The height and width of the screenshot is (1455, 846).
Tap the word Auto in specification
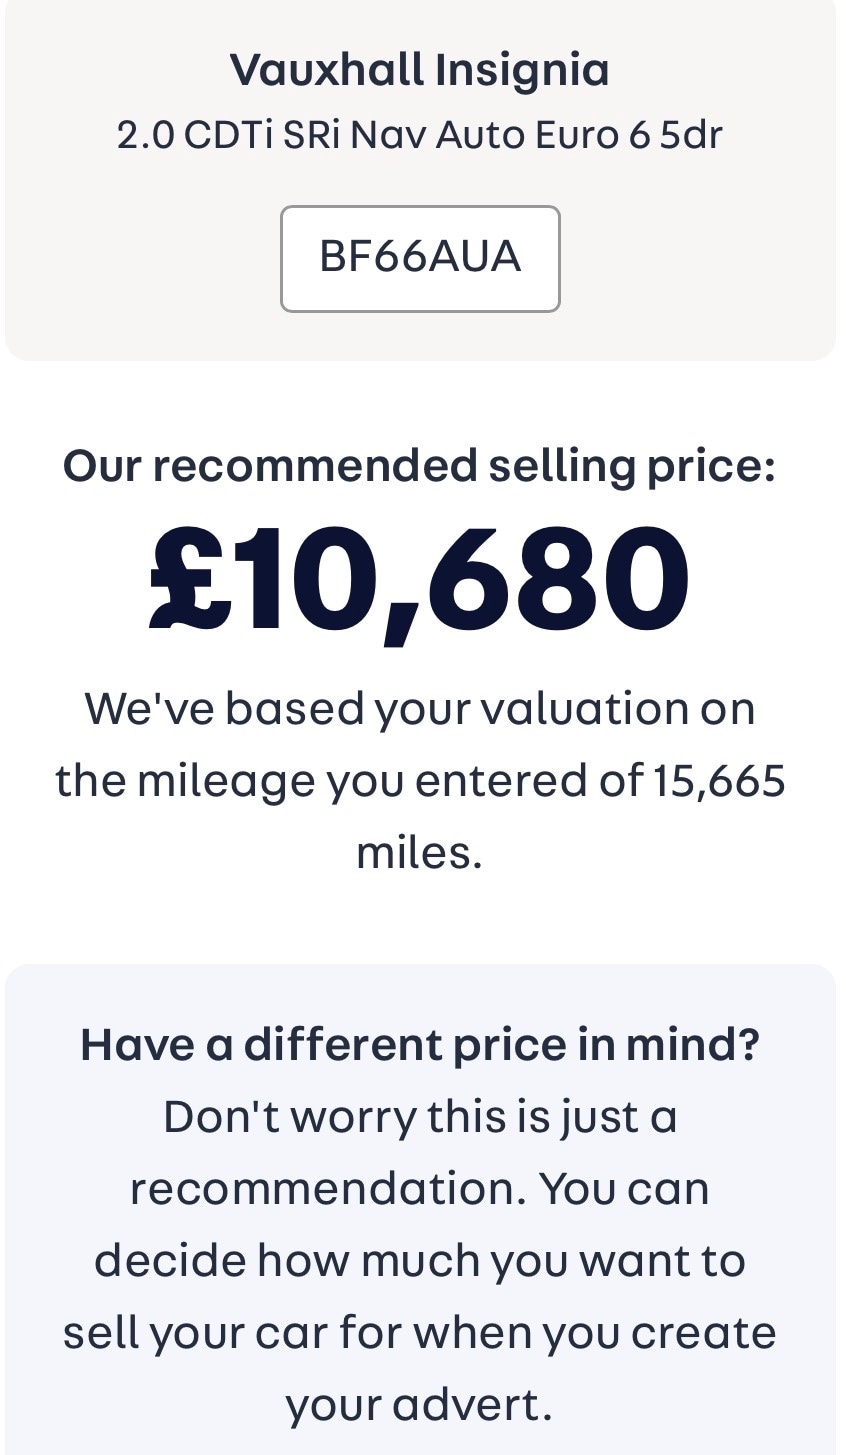480,135
